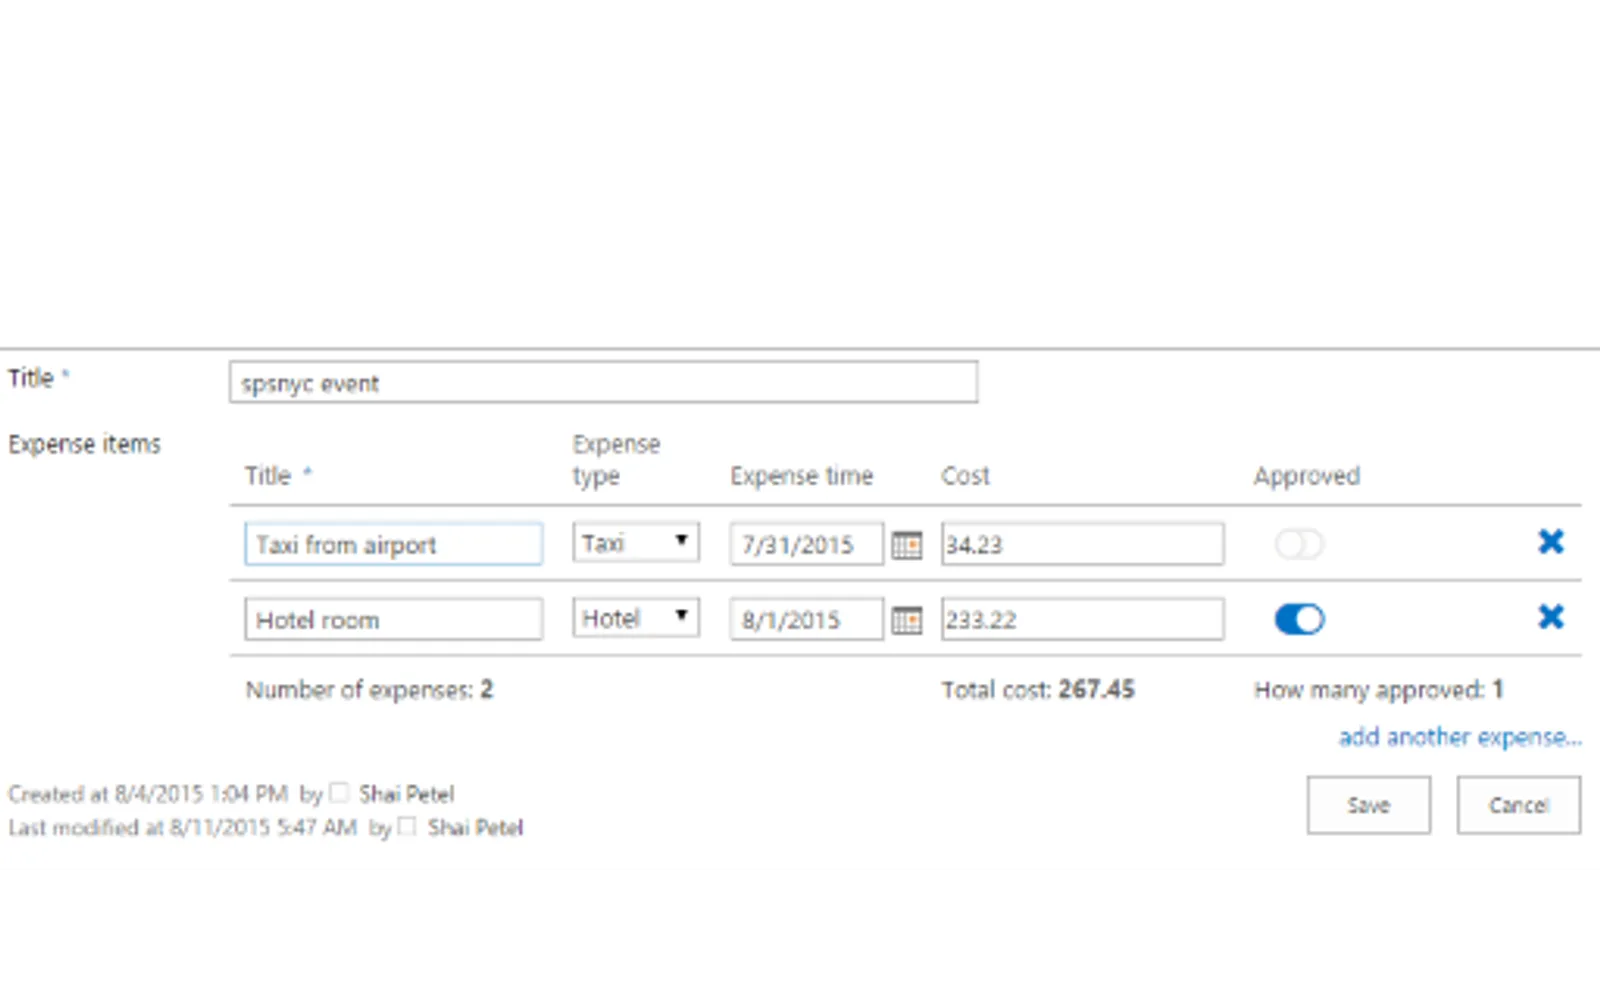
Task: Edit the spsnyc event title field
Action: [603, 382]
